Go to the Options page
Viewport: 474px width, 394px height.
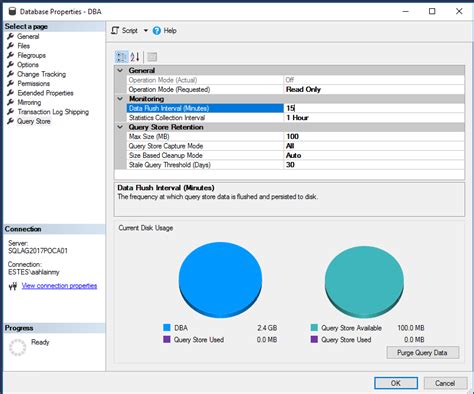pos(28,65)
